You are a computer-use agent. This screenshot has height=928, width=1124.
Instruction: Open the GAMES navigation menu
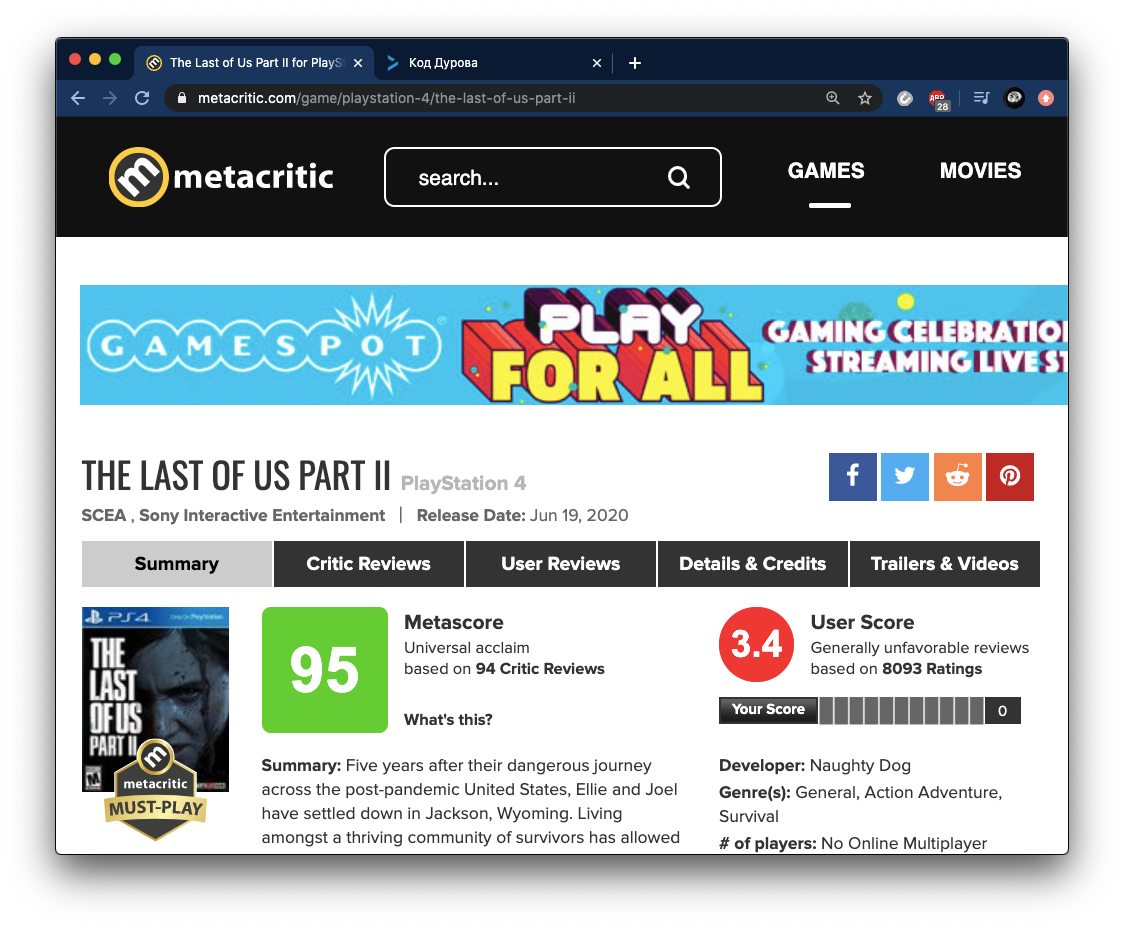click(826, 171)
